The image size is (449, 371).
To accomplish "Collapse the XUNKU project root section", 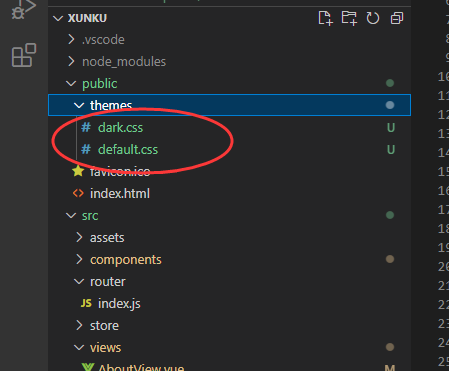I will (58, 18).
